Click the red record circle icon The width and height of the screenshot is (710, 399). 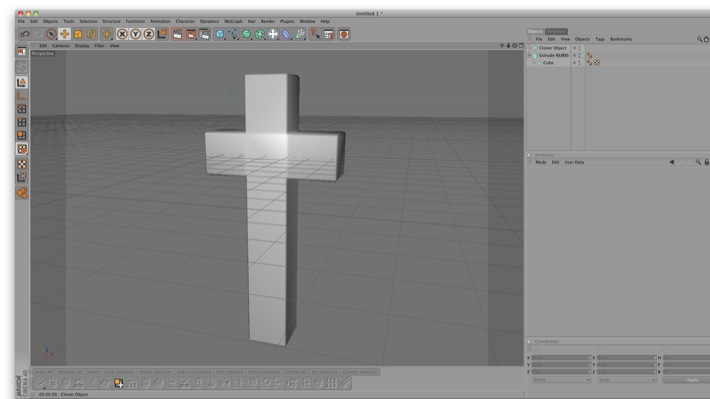point(344,34)
